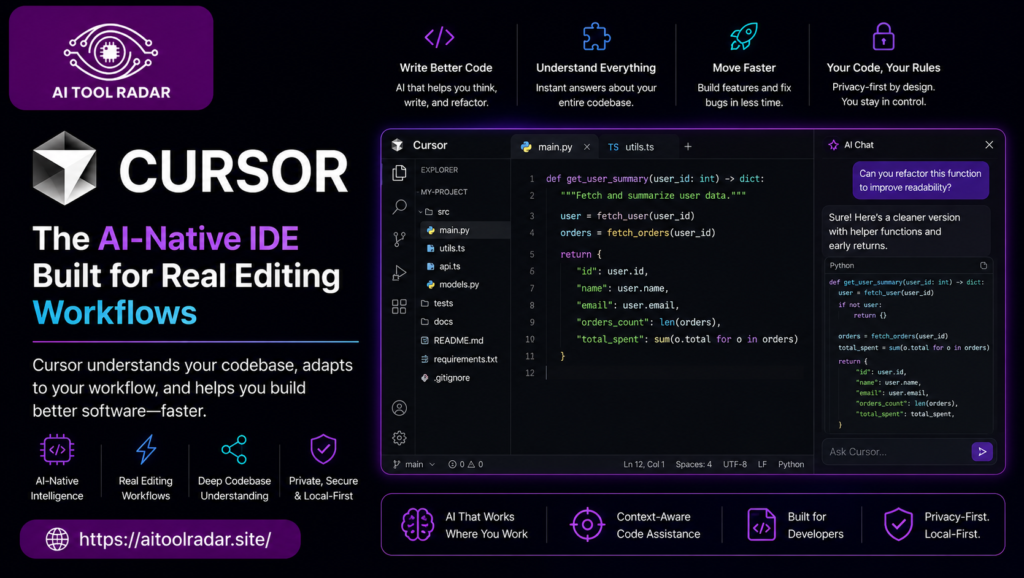Image resolution: width=1024 pixels, height=578 pixels.
Task: Click LF line ending in status bar
Action: [x=762, y=464]
